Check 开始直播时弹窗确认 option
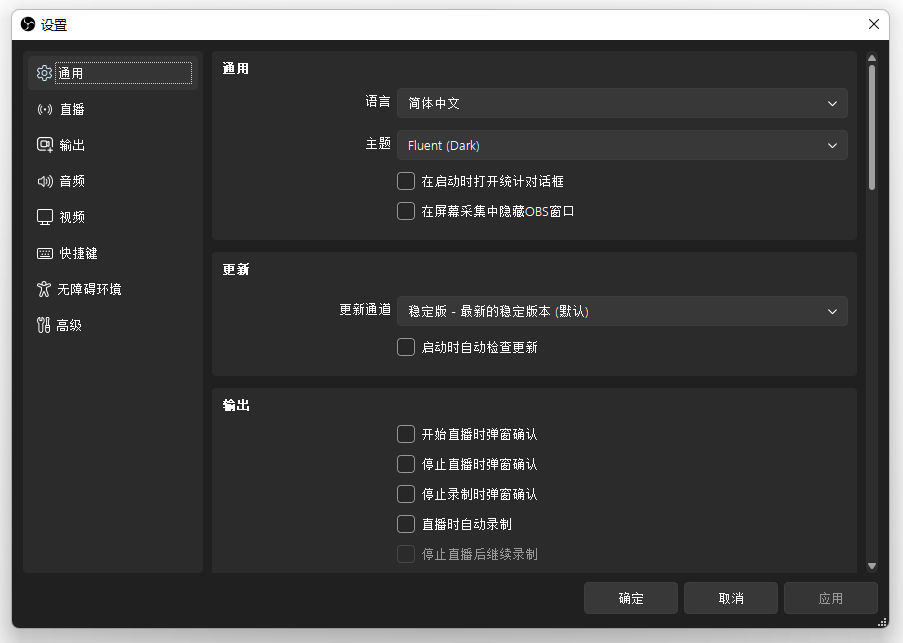903x643 pixels. coord(406,434)
